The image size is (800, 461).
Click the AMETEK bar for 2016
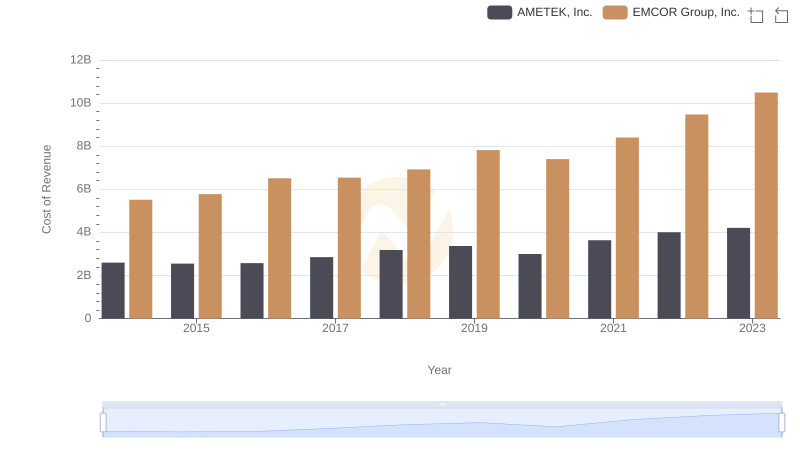click(252, 291)
